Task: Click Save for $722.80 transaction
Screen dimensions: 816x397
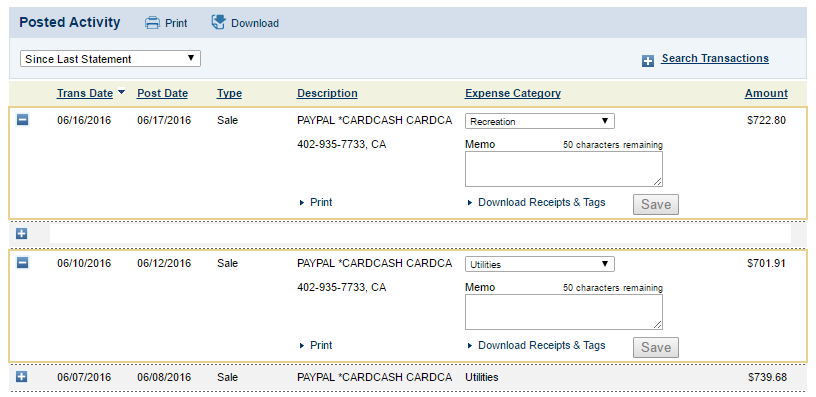Action: (x=656, y=204)
